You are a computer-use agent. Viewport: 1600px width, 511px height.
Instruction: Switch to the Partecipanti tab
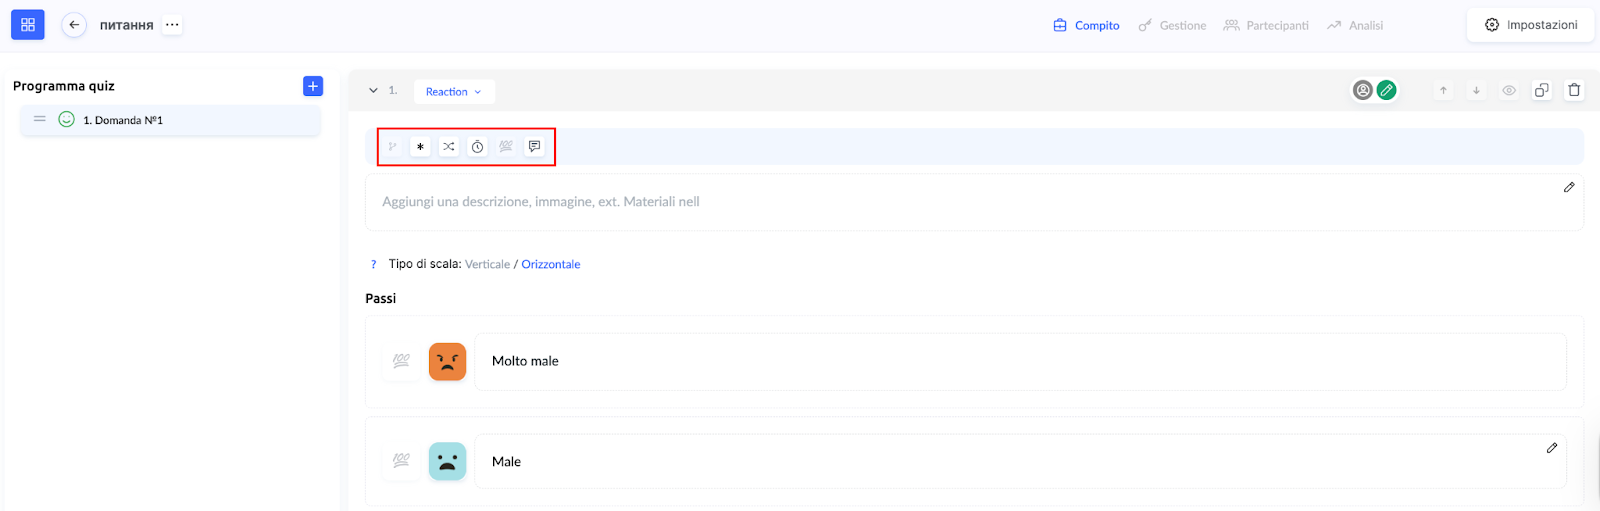pyautogui.click(x=1266, y=26)
